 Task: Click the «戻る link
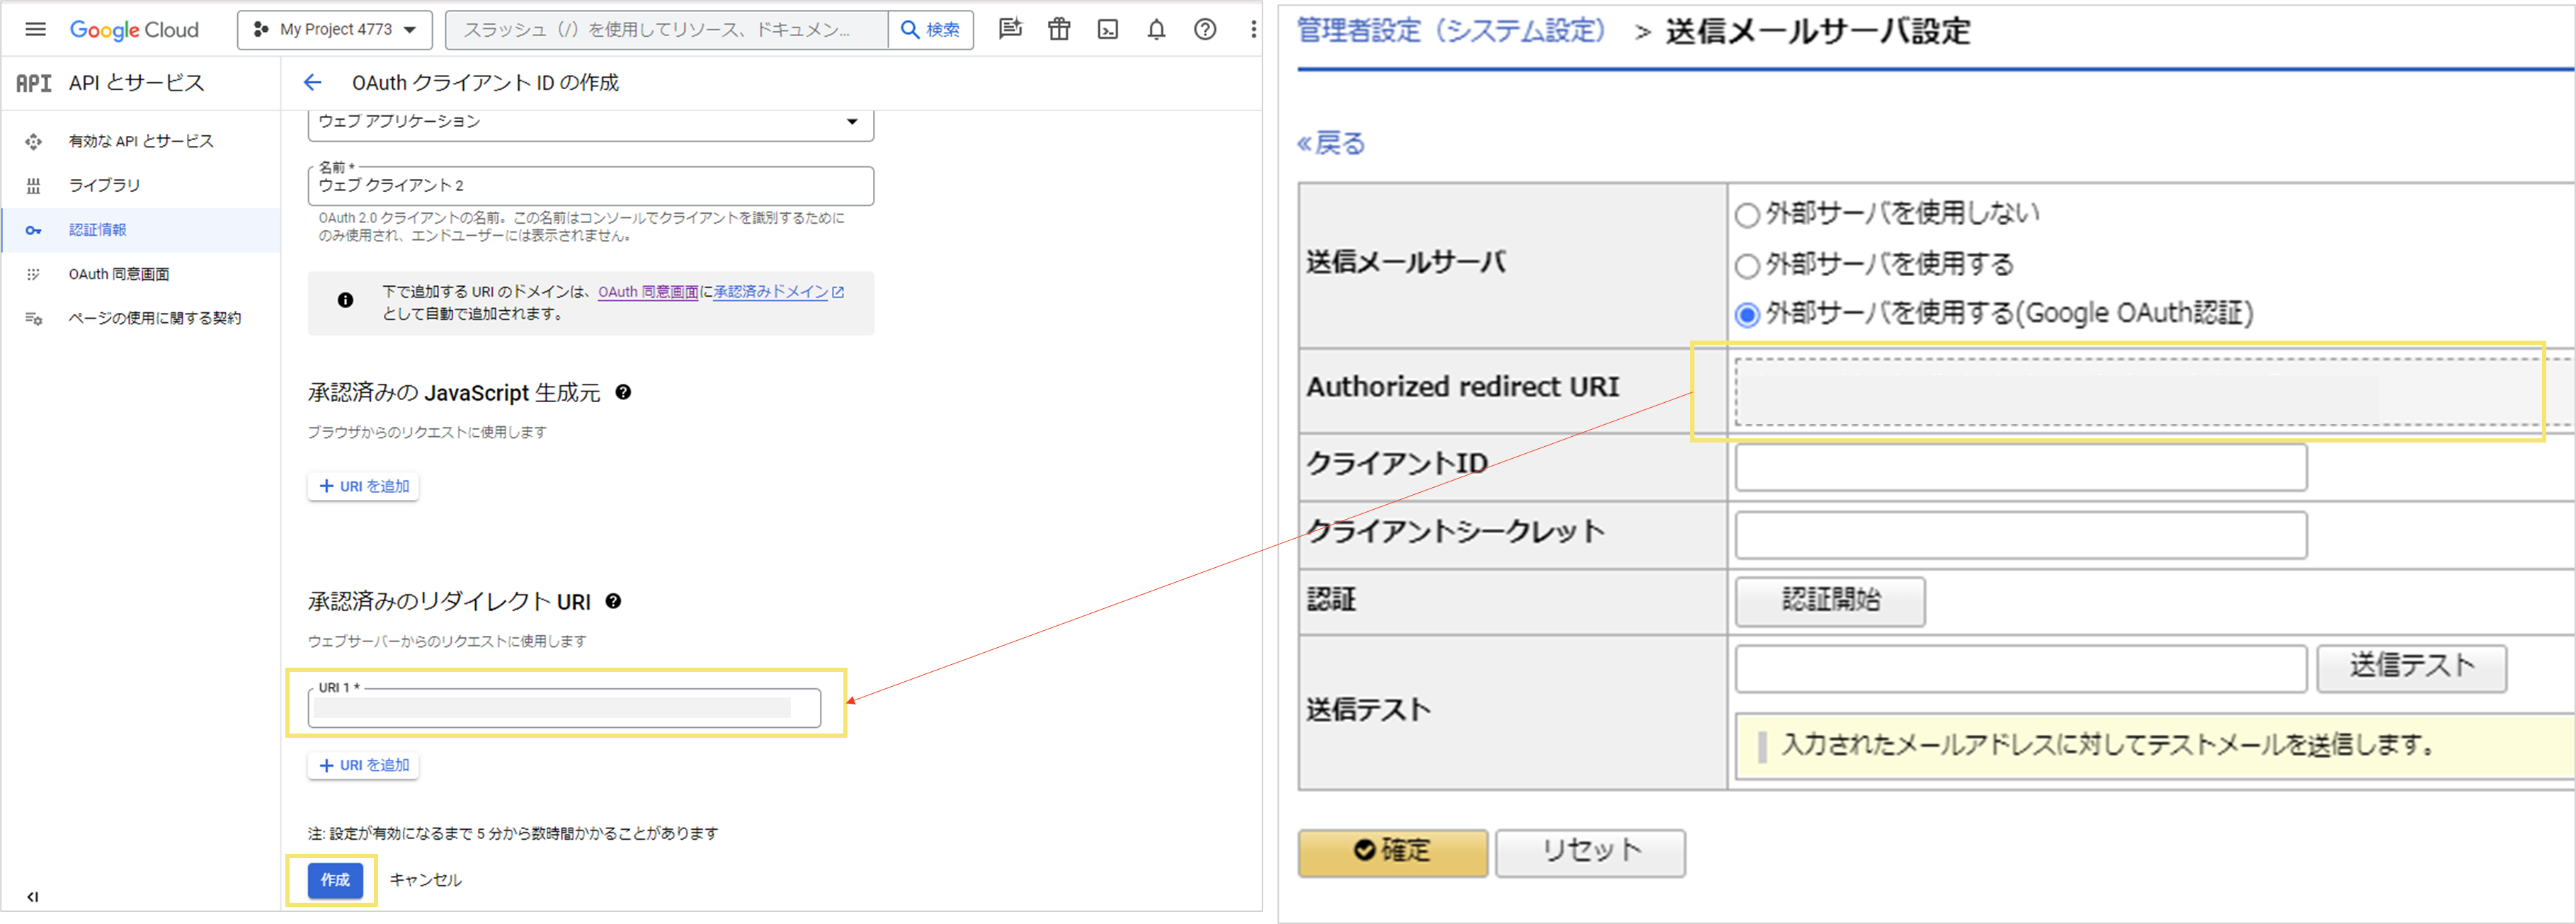coord(1331,143)
